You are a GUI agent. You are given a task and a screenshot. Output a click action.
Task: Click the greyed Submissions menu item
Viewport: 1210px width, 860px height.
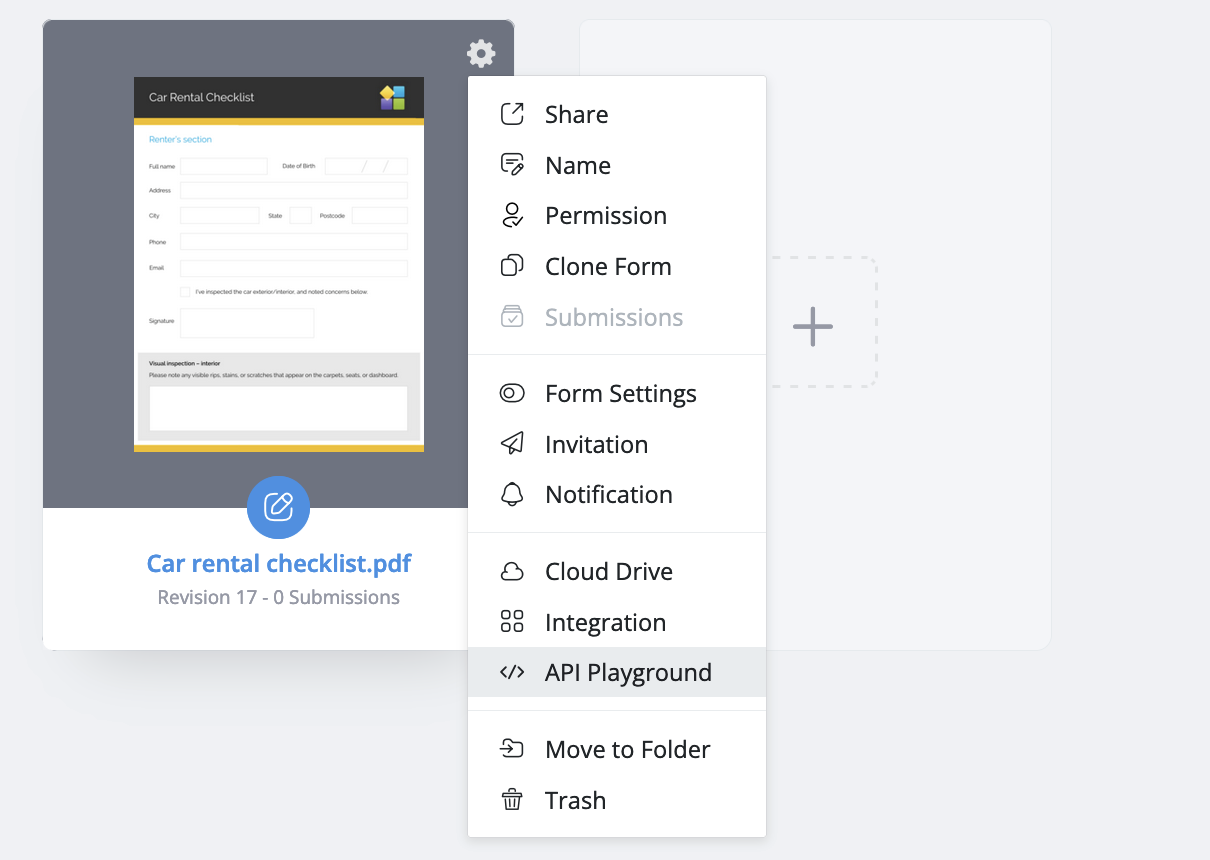coord(613,317)
